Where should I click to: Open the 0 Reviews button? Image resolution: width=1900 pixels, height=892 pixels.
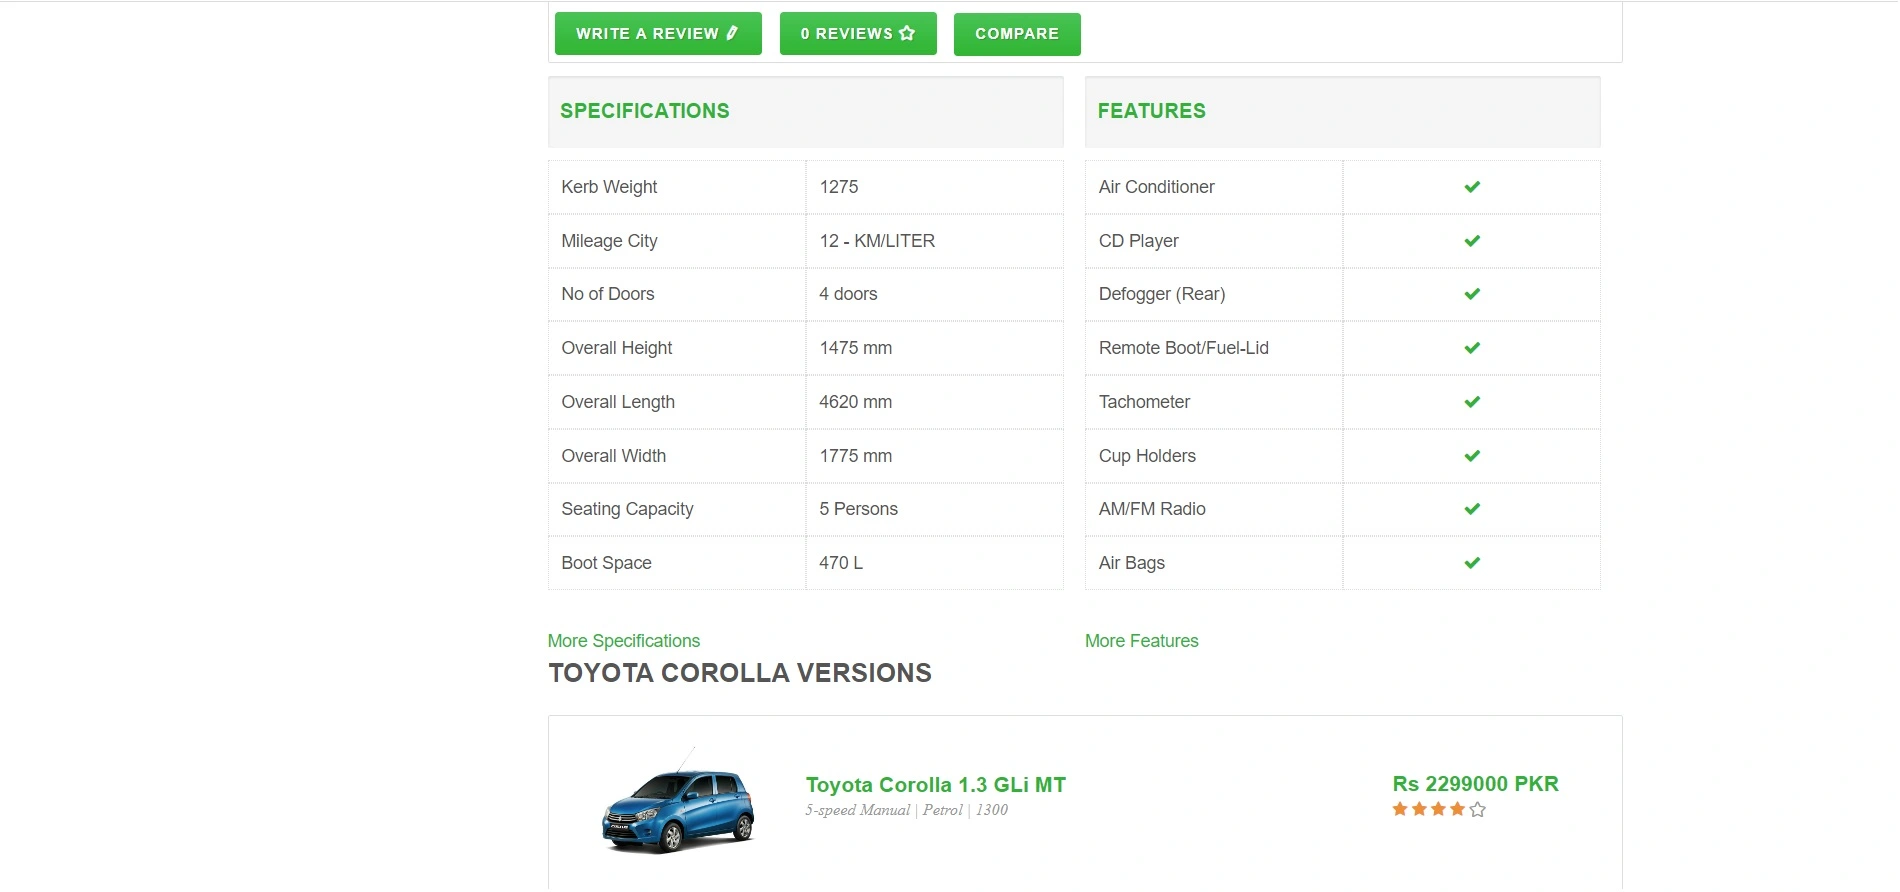[x=858, y=34]
